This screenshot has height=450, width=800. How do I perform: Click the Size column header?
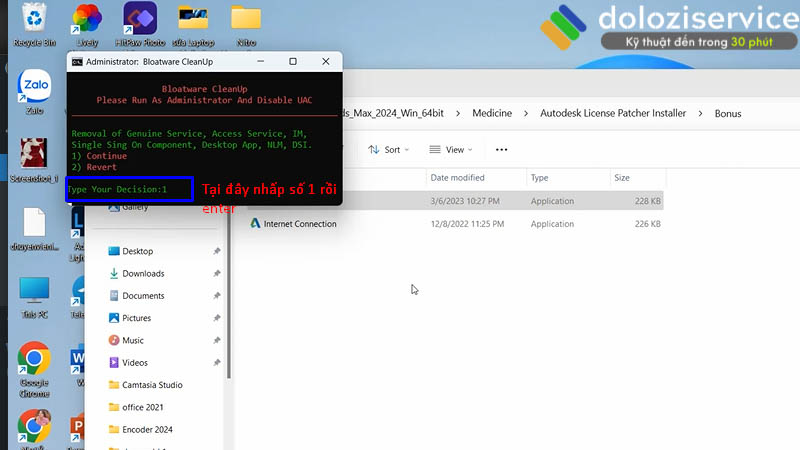tap(622, 177)
